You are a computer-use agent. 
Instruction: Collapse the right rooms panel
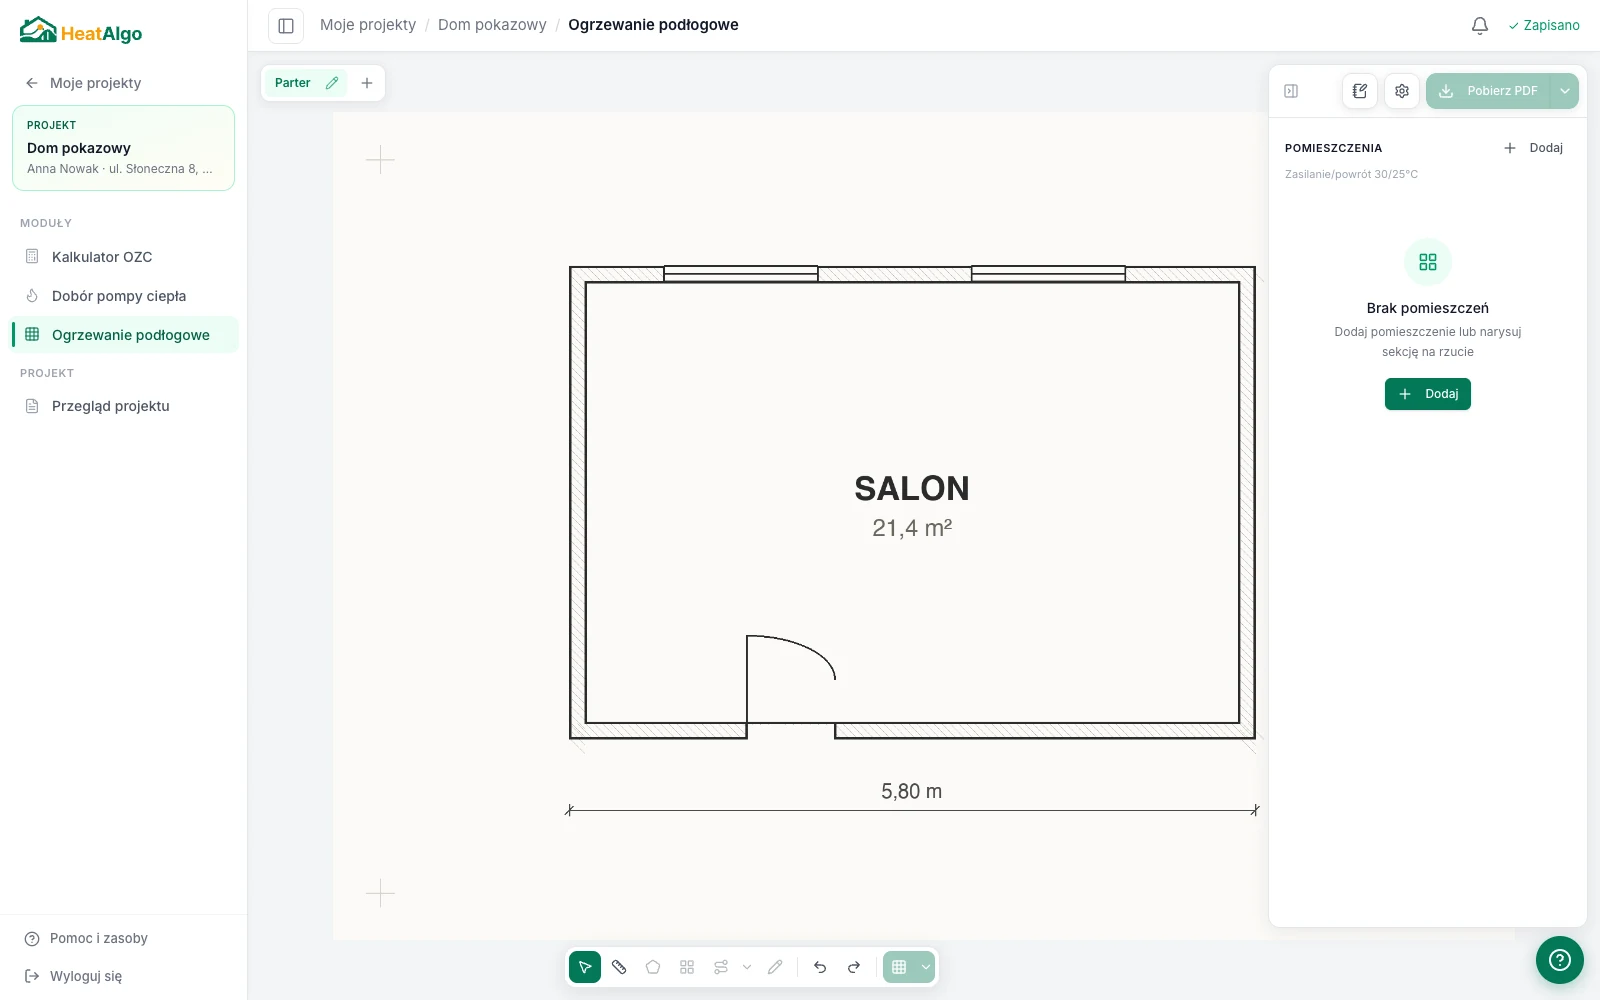point(1291,91)
